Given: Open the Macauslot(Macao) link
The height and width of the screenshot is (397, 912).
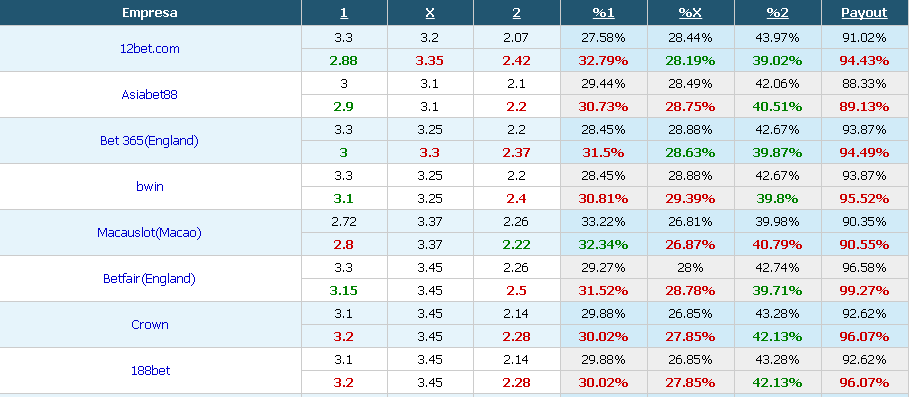Looking at the screenshot, I should click(149, 233).
